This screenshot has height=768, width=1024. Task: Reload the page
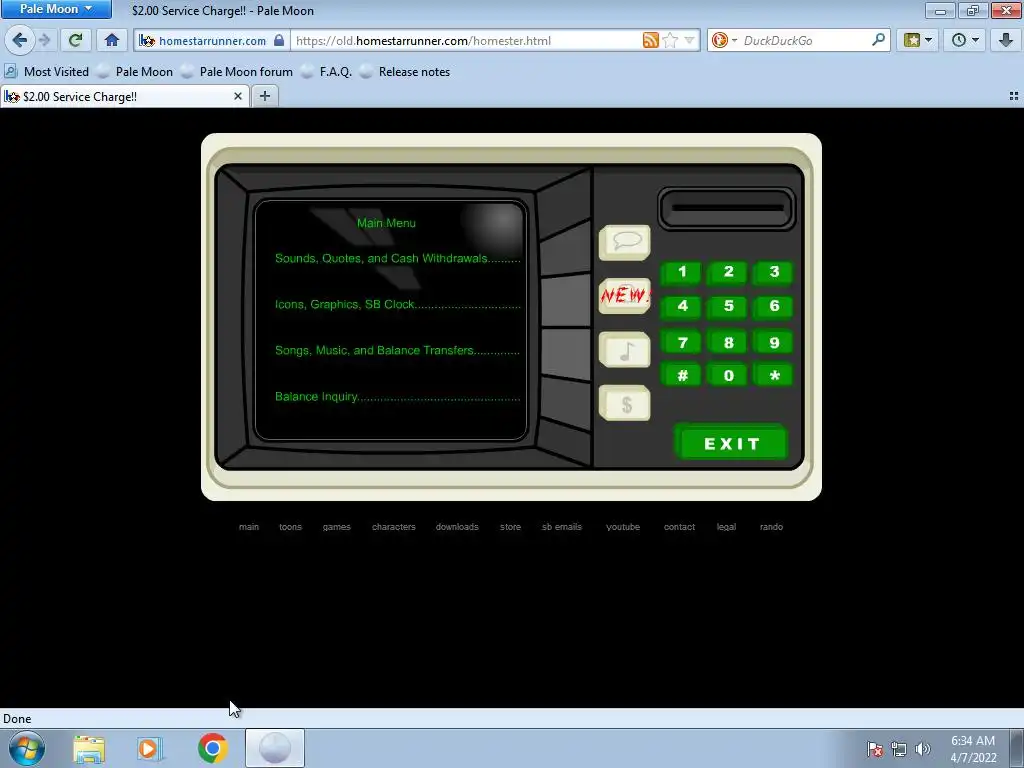tap(75, 40)
